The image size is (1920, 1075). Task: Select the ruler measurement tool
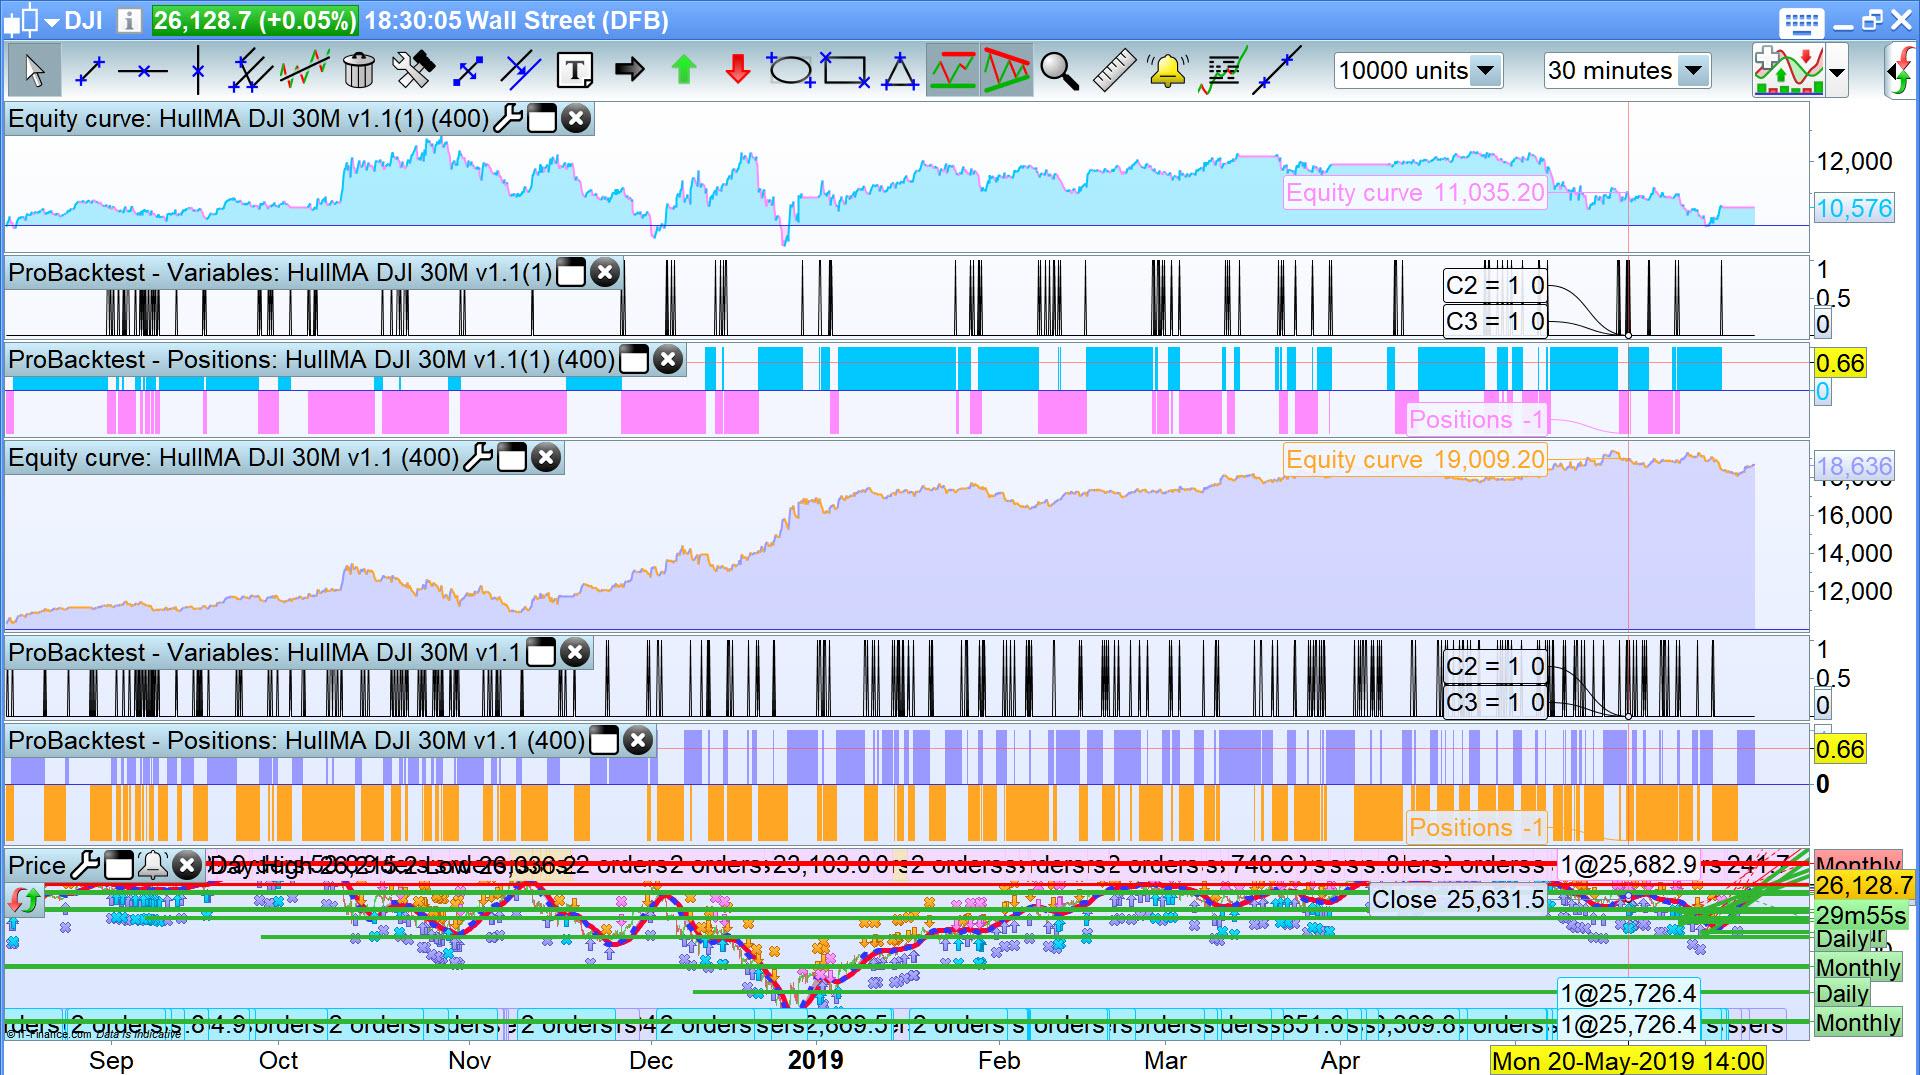point(1113,71)
